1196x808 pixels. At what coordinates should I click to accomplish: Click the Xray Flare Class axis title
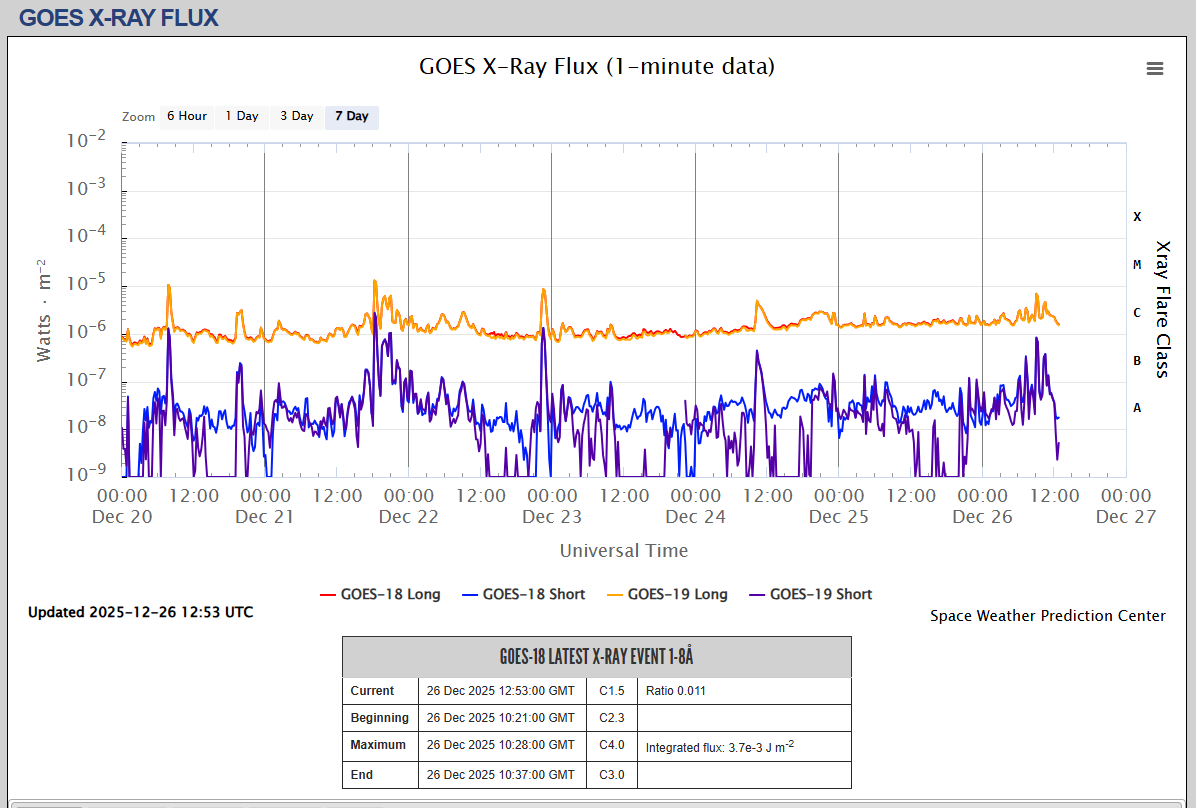pos(1162,308)
